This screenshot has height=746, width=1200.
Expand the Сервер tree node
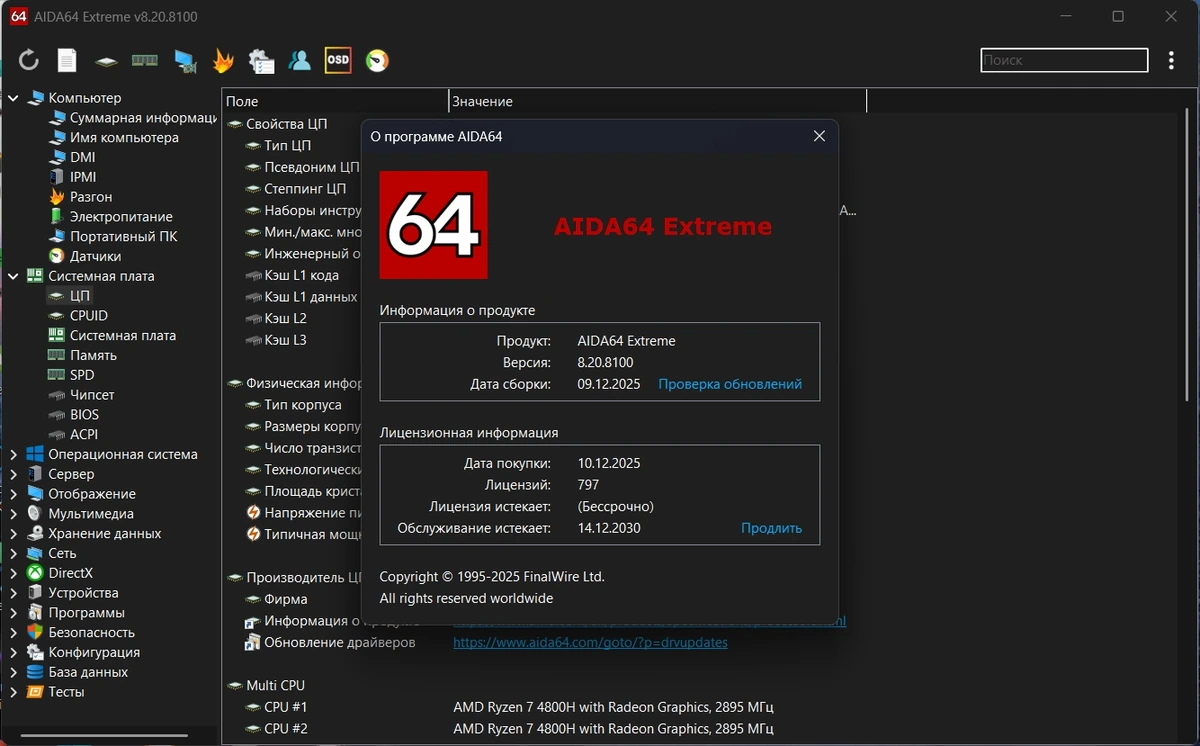(13, 474)
